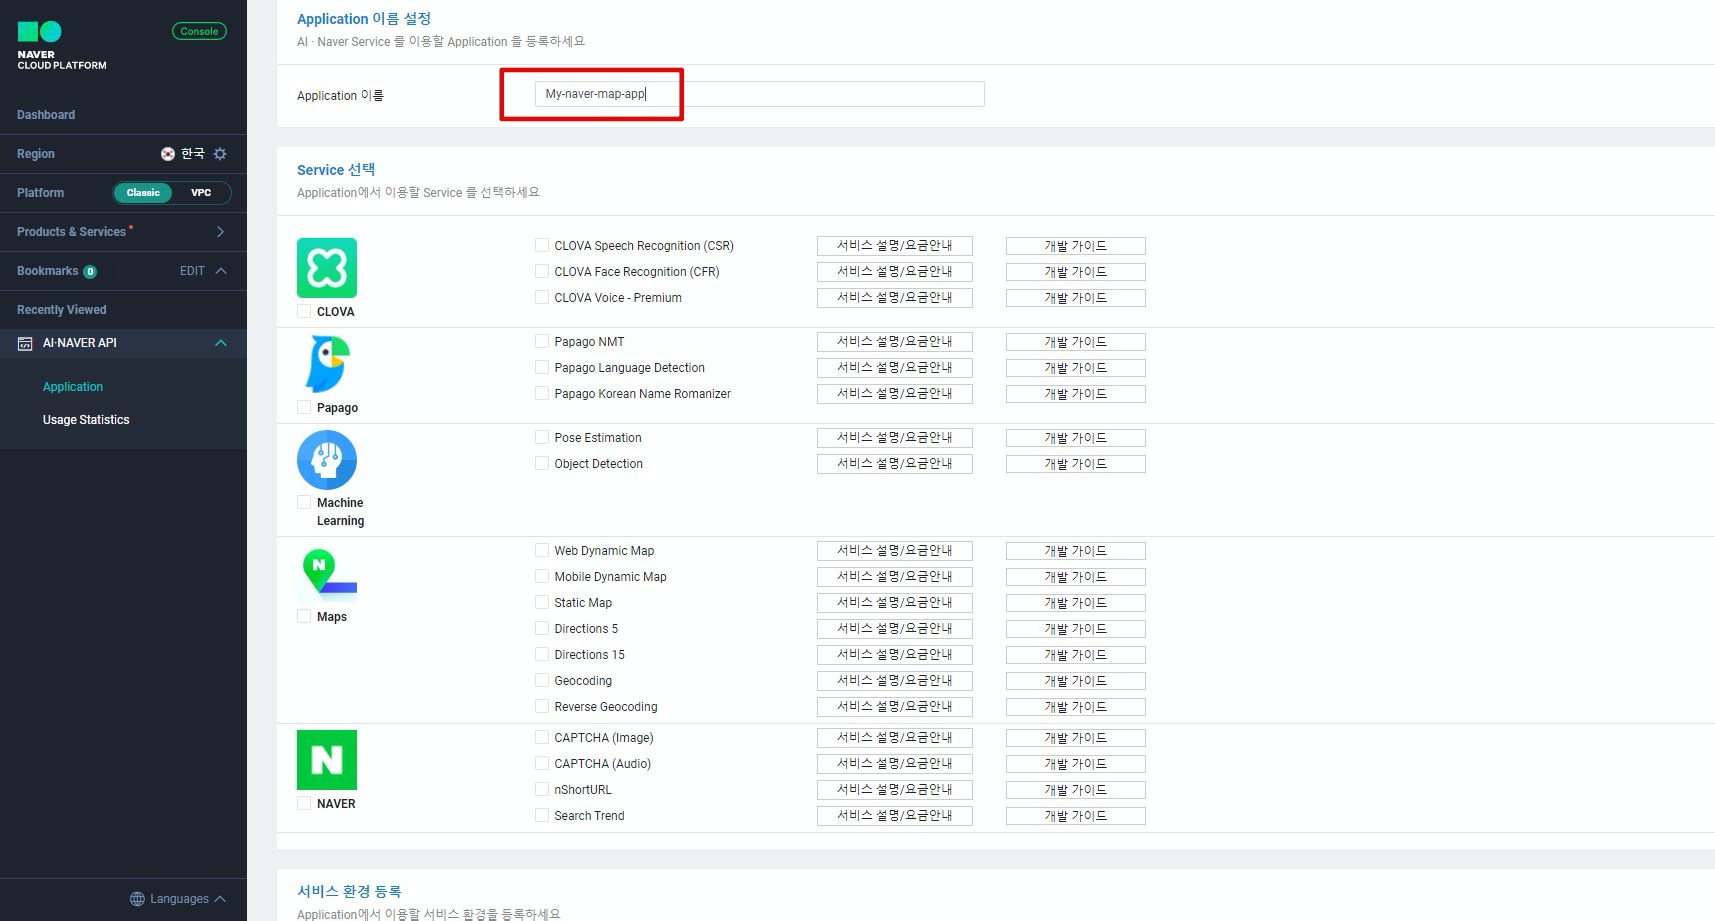Viewport: 1715px width, 921px height.
Task: Check the Maps category checkbox
Action: pos(304,617)
